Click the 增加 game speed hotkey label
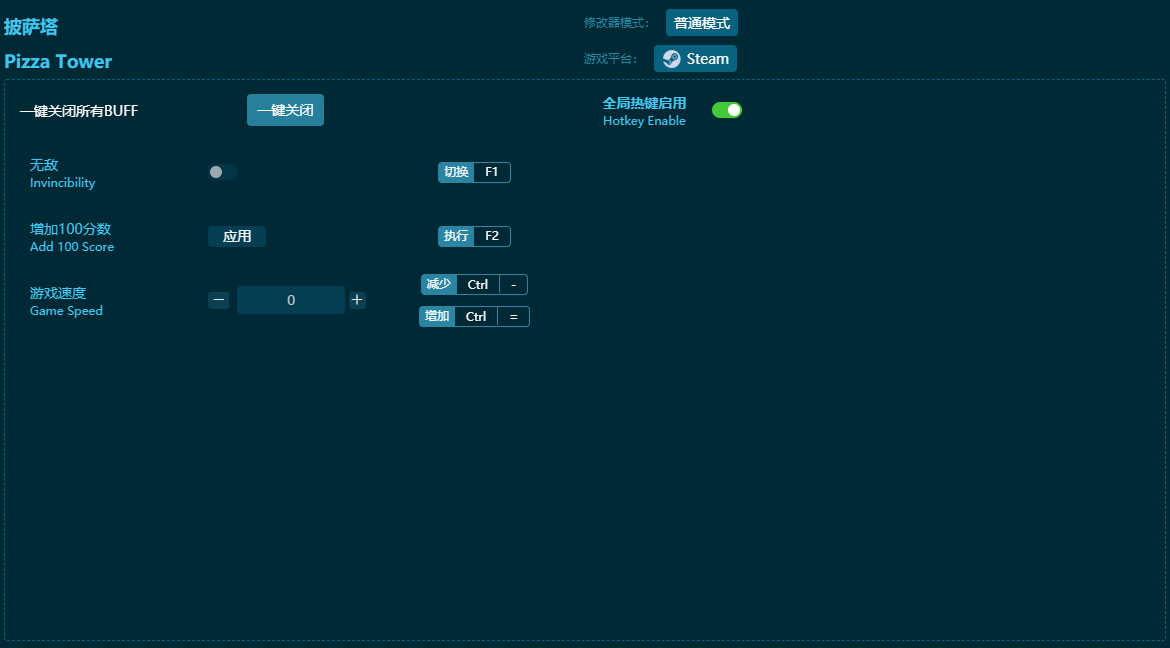The height and width of the screenshot is (648, 1170). click(437, 316)
